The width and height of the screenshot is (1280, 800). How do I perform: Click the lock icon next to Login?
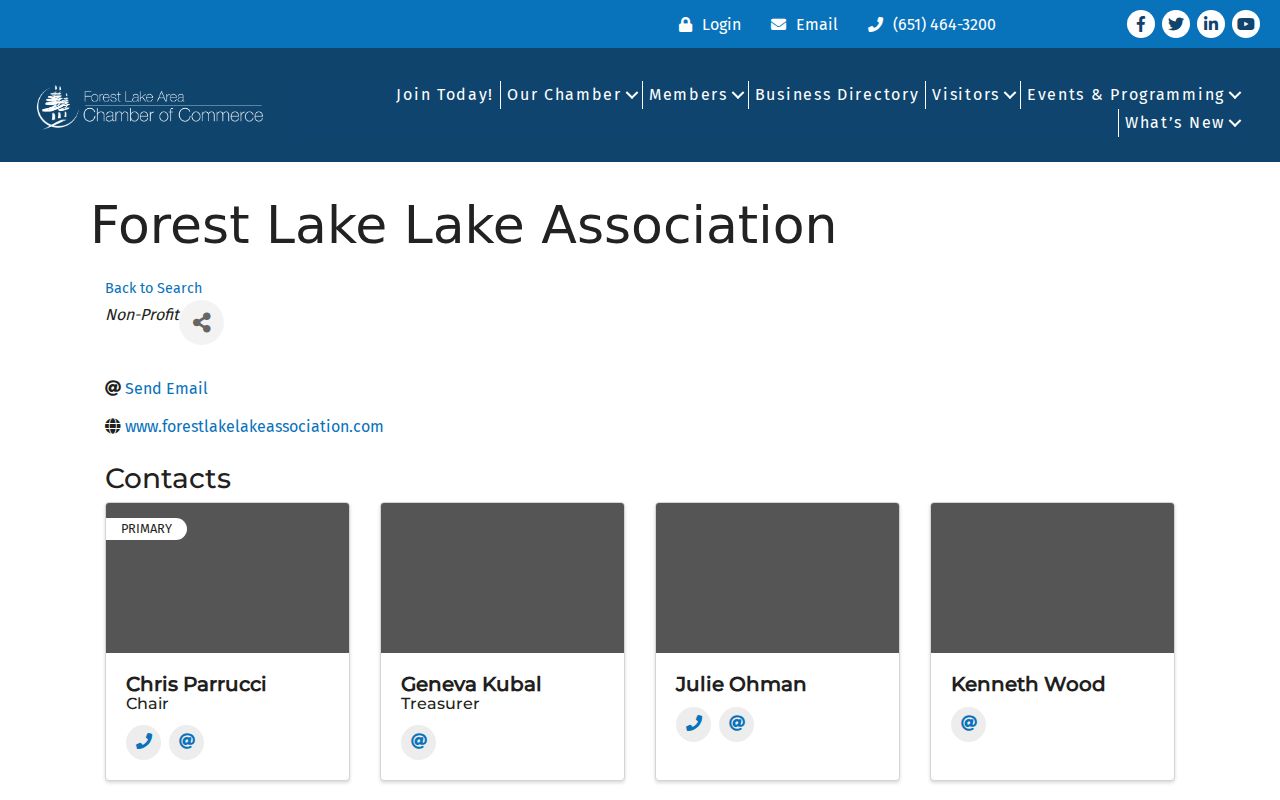686,25
